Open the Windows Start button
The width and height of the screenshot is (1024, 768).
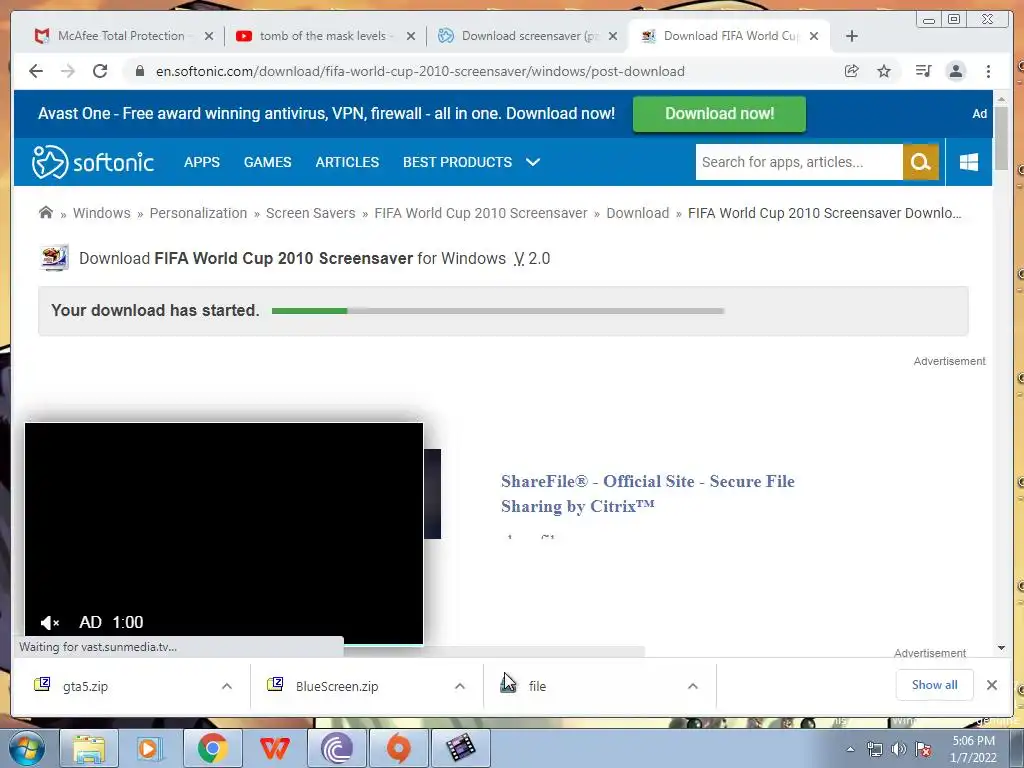click(x=27, y=748)
